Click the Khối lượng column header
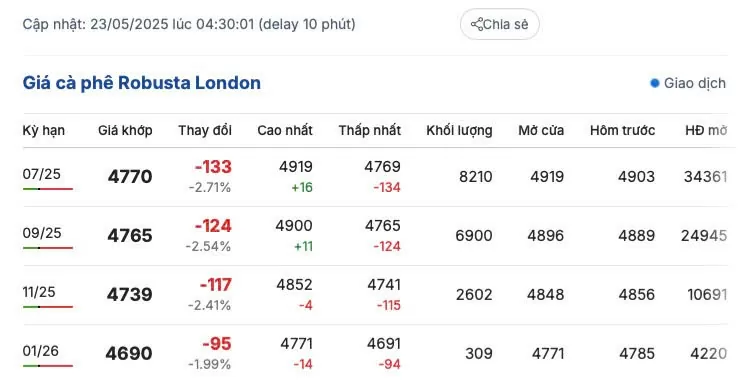Viewport: 753px width, 381px height. [459, 131]
